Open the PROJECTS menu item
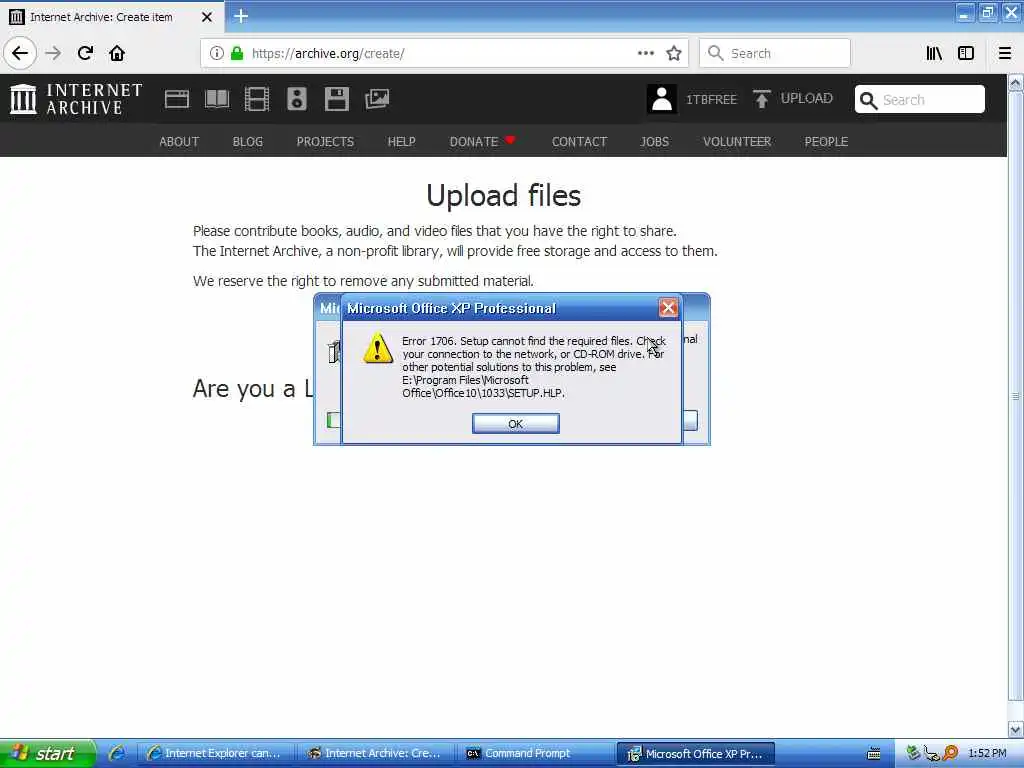This screenshot has height=768, width=1024. pos(325,142)
